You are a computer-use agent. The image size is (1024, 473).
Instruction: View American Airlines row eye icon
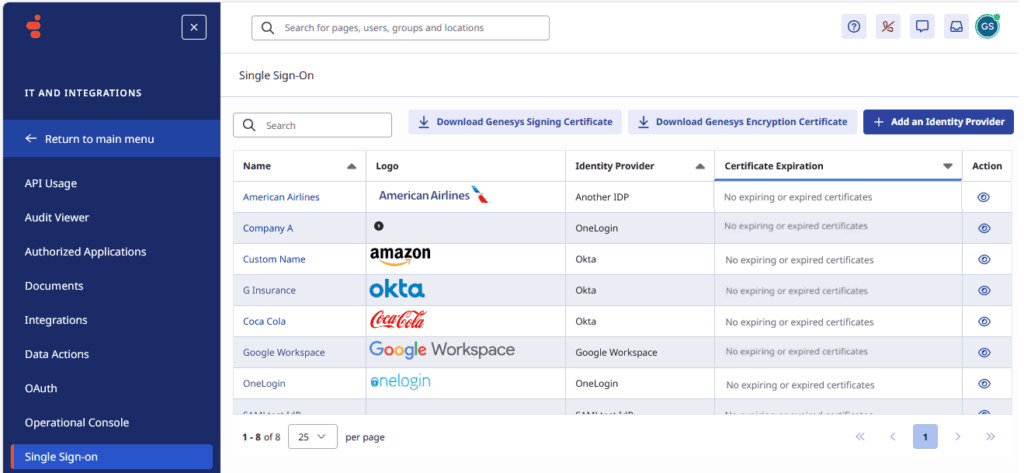984,197
